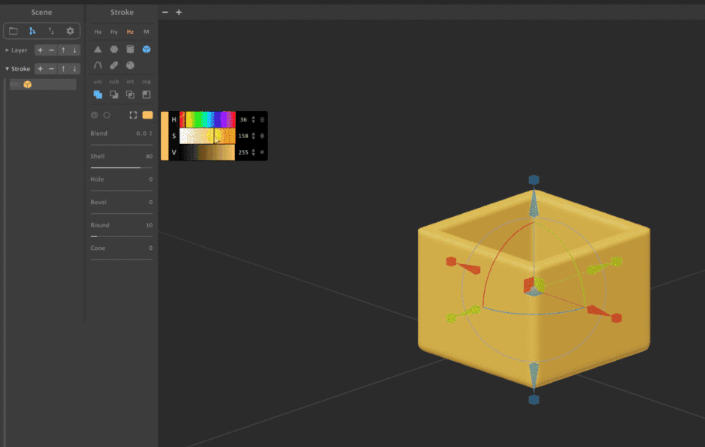Click the intersect boolean mode icon
The width and height of the screenshot is (705, 447).
[x=130, y=94]
